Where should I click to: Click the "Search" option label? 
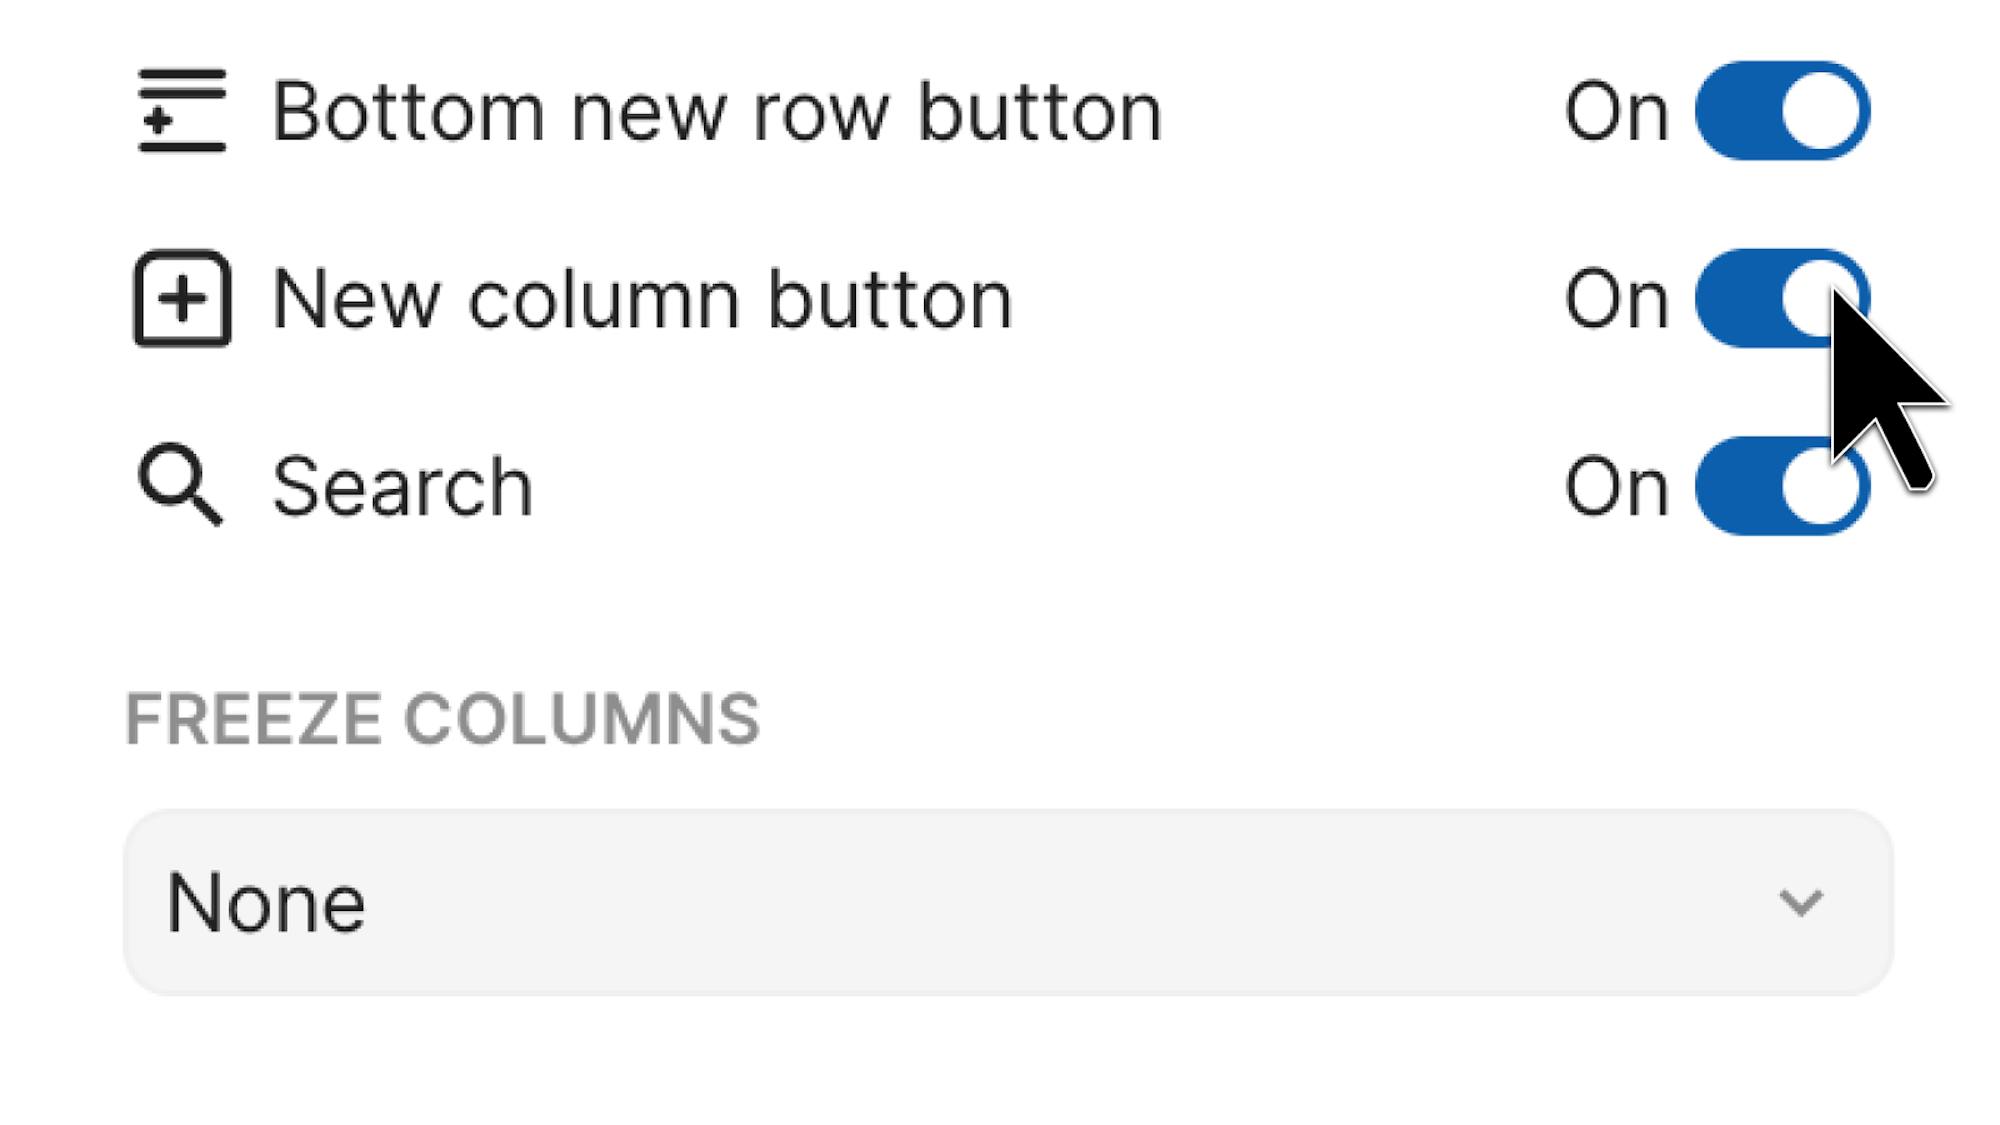pyautogui.click(x=402, y=487)
